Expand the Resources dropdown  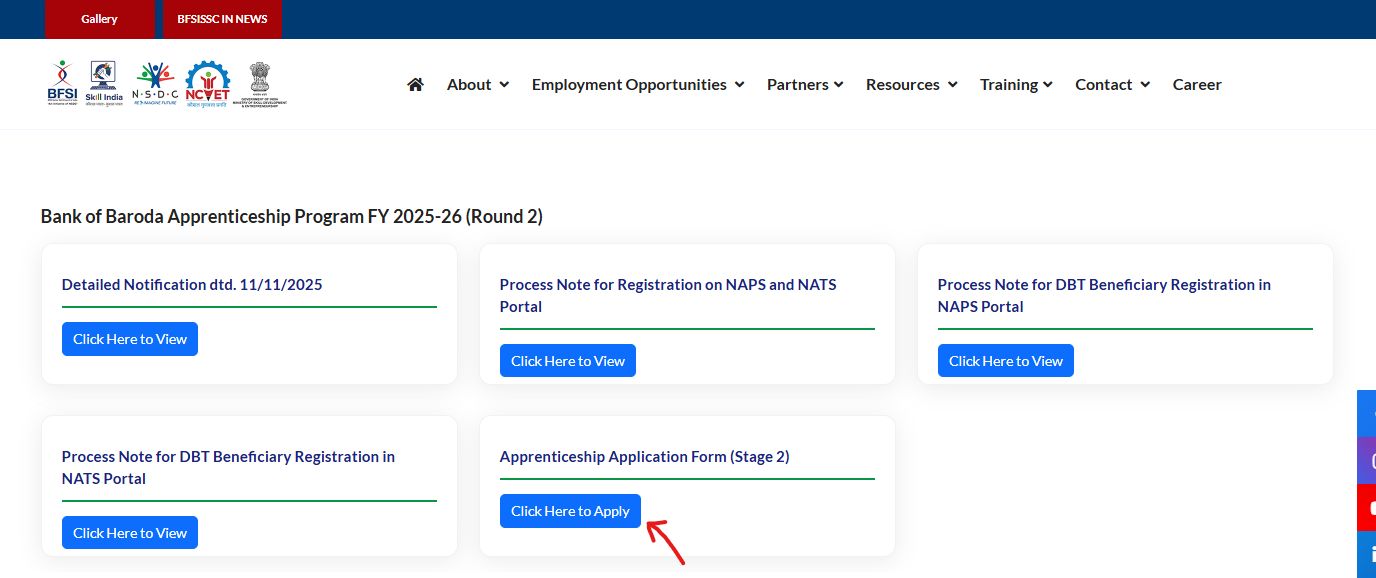pyautogui.click(x=911, y=85)
